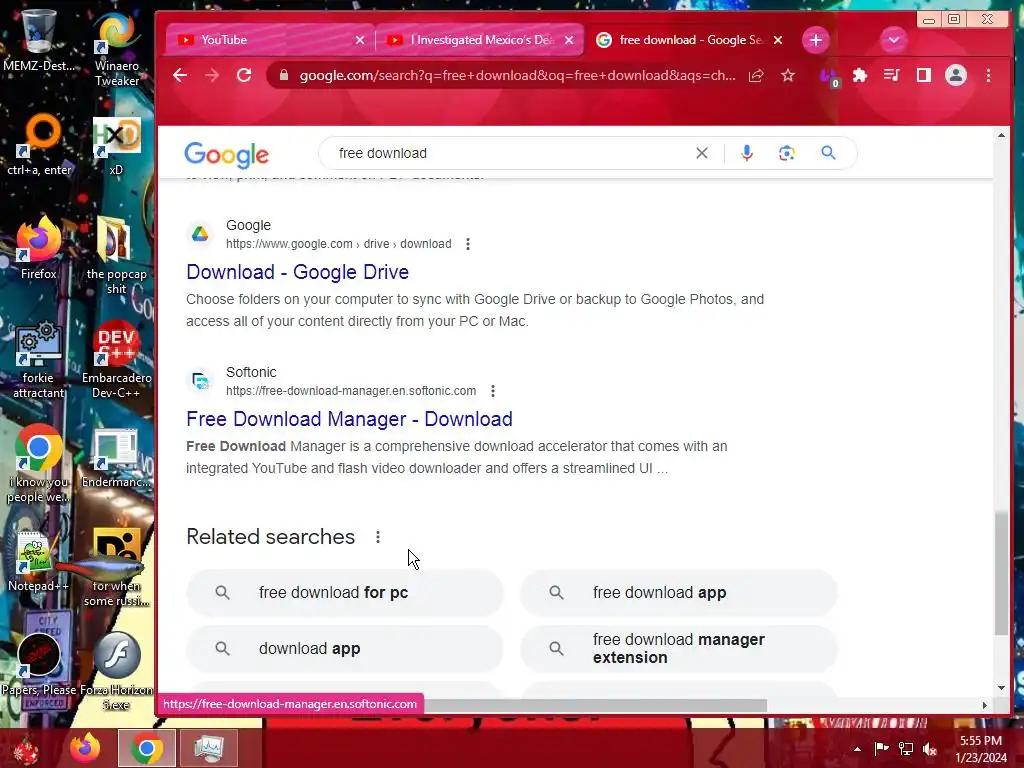Select Embarcadero Dev-C++ desktop icon

[116, 359]
